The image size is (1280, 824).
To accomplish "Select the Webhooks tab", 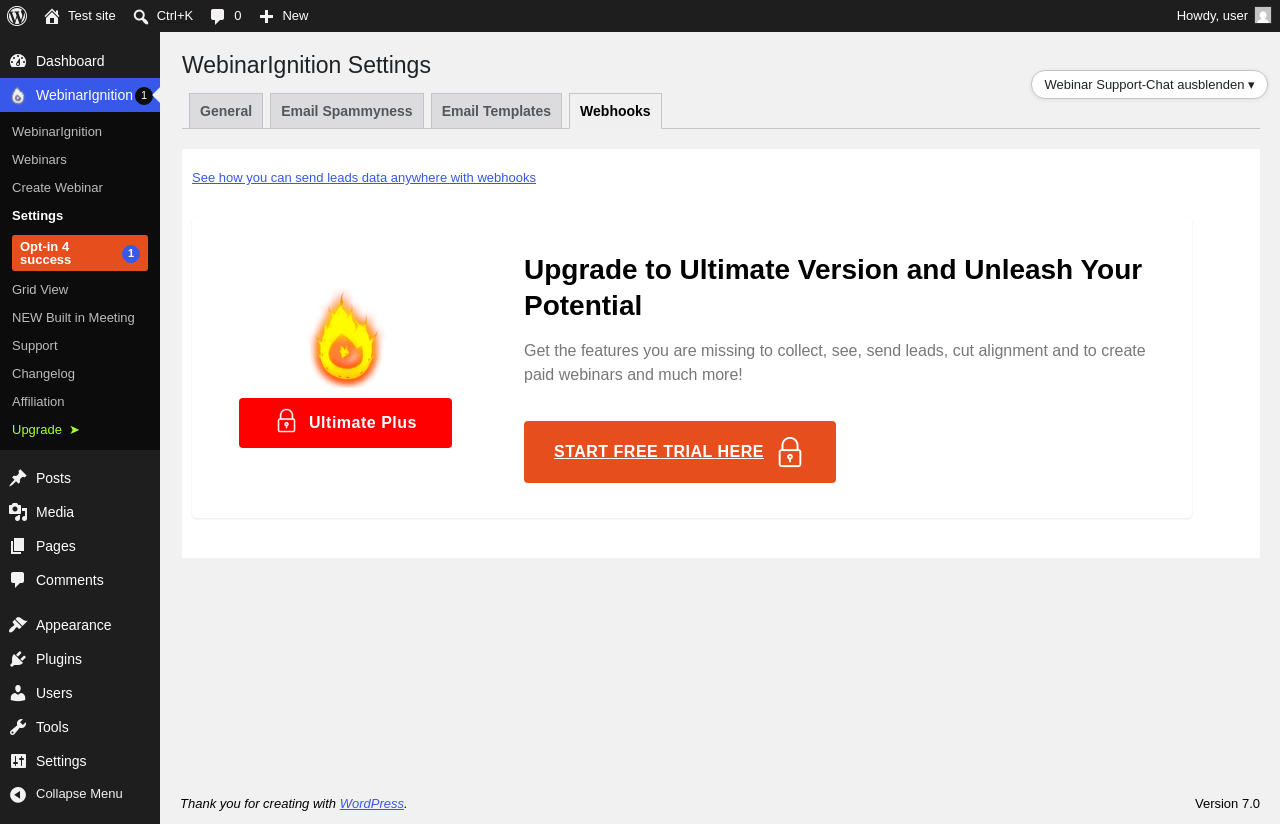I will coord(615,111).
